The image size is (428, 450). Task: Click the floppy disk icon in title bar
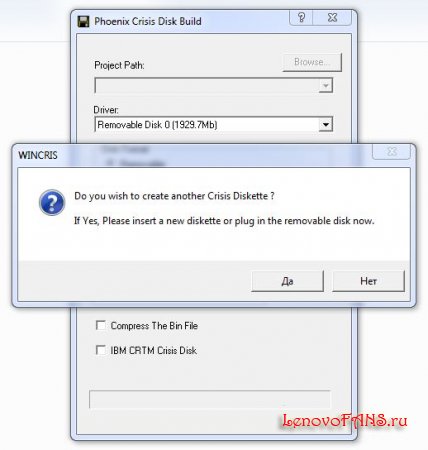(83, 21)
